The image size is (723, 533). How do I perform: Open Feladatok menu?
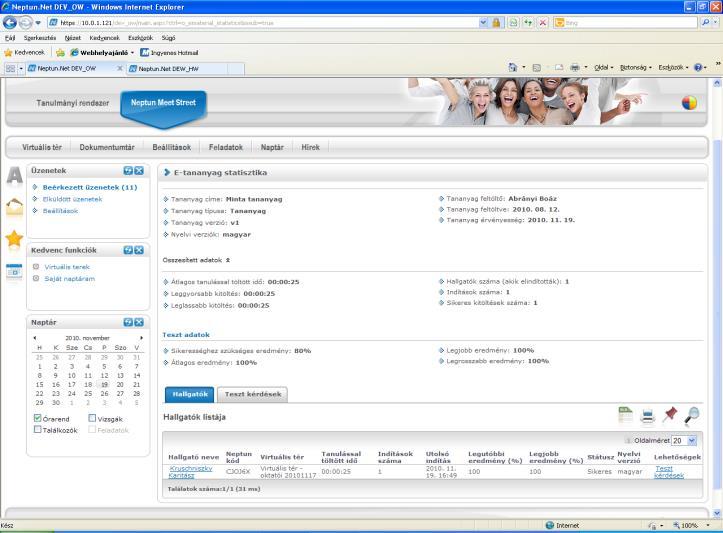pyautogui.click(x=225, y=147)
